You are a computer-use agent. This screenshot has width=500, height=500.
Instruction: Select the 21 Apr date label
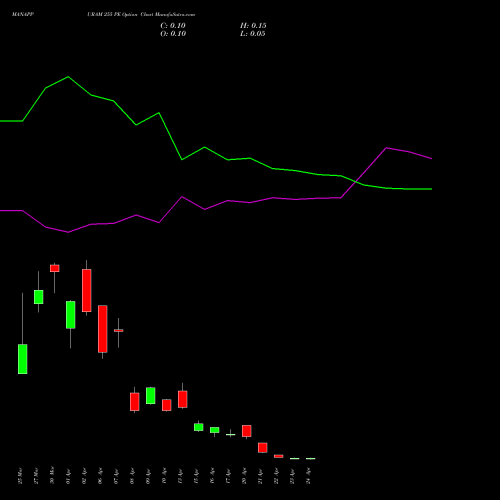coord(261,476)
